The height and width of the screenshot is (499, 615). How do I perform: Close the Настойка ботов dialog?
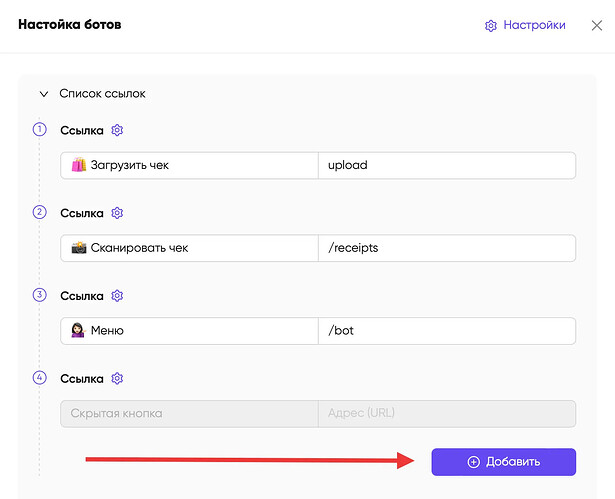pos(597,25)
